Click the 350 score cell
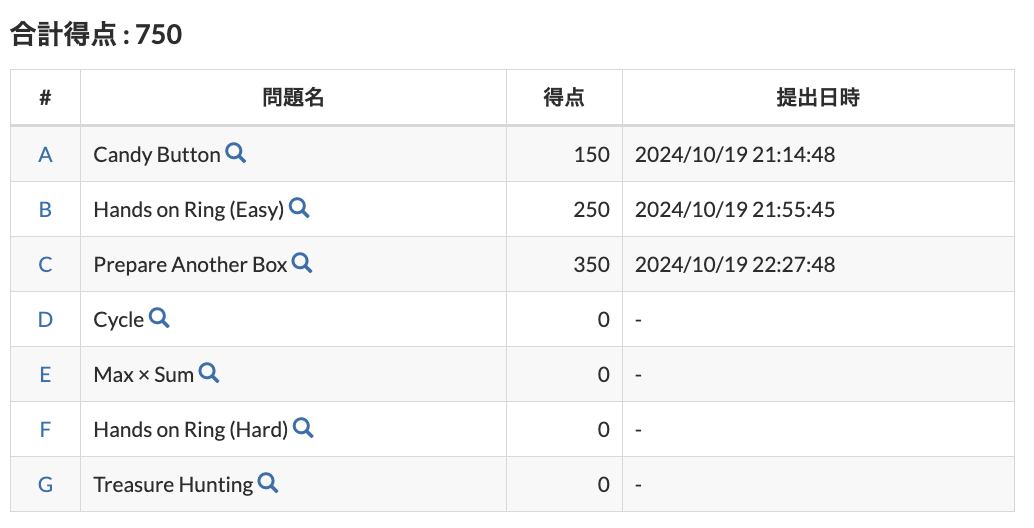This screenshot has height=528, width=1034. [591, 265]
